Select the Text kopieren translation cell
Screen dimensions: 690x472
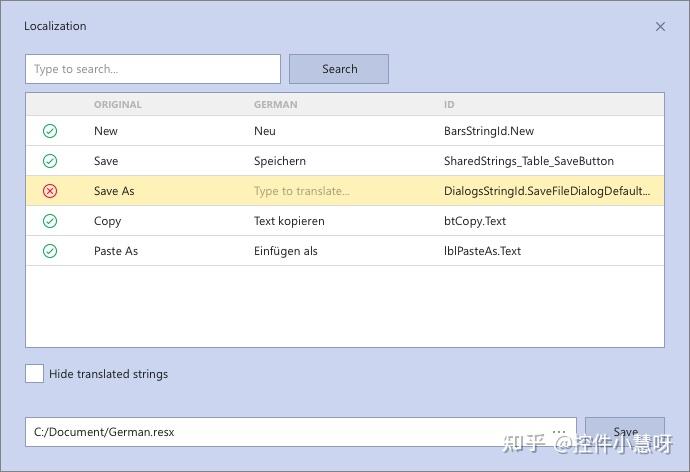coord(289,221)
